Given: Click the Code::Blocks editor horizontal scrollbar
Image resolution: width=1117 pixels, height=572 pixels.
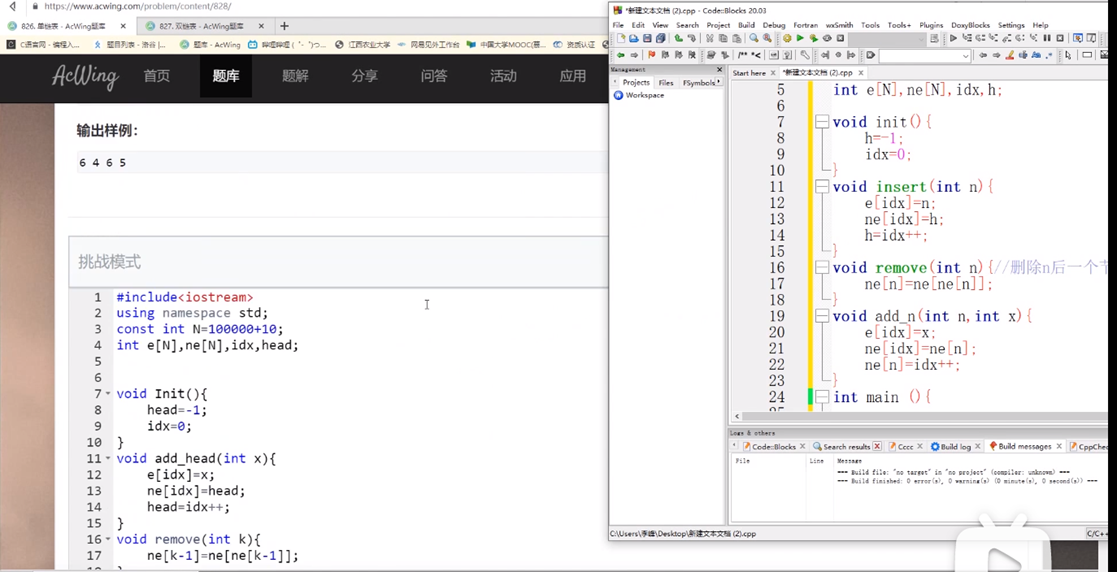Looking at the screenshot, I should 919,416.
